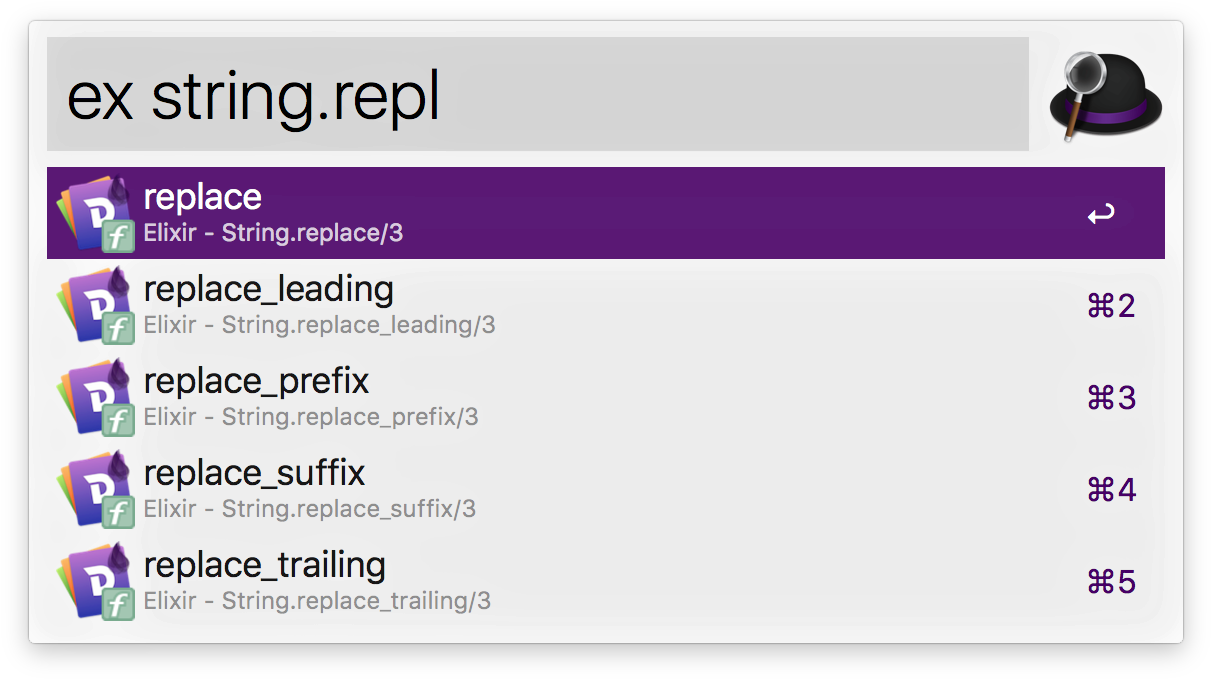The image size is (1211, 679).
Task: Click the 'Elixir - String.replace_prefix/3' subtitle
Action: [311, 417]
